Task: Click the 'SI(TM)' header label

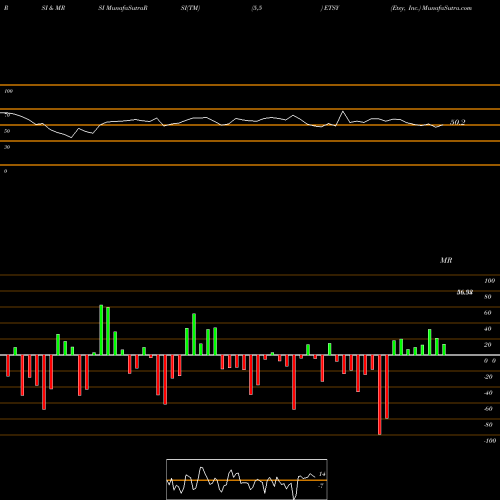Action: [190, 8]
